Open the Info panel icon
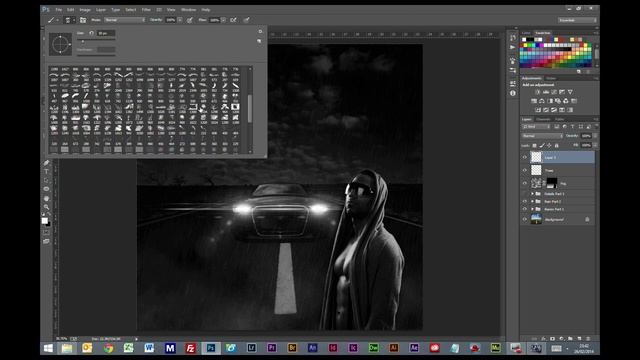This screenshot has height=360, width=640. coord(513,93)
